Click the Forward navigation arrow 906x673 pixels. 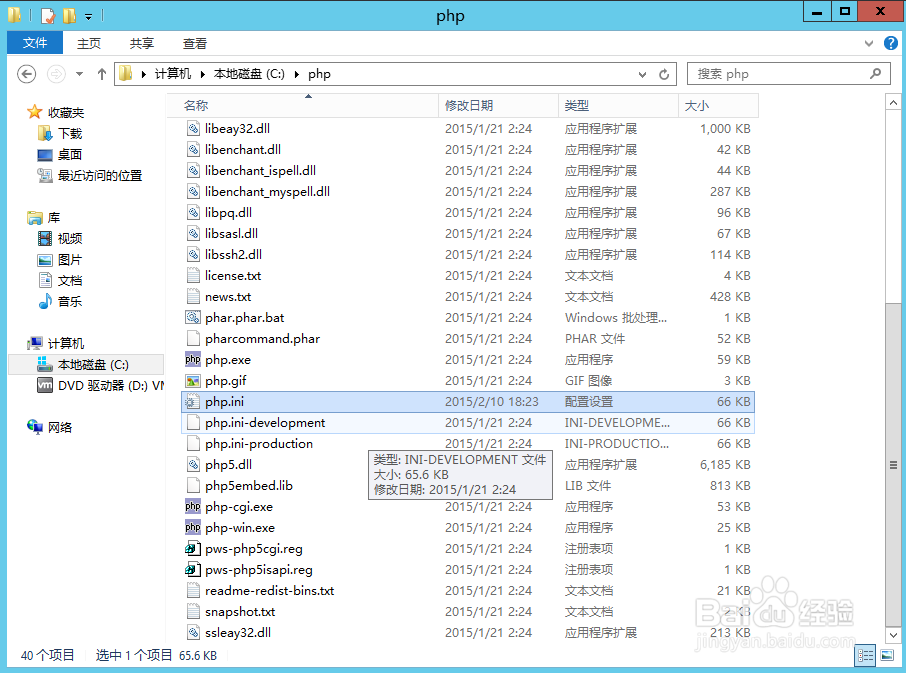click(x=56, y=74)
